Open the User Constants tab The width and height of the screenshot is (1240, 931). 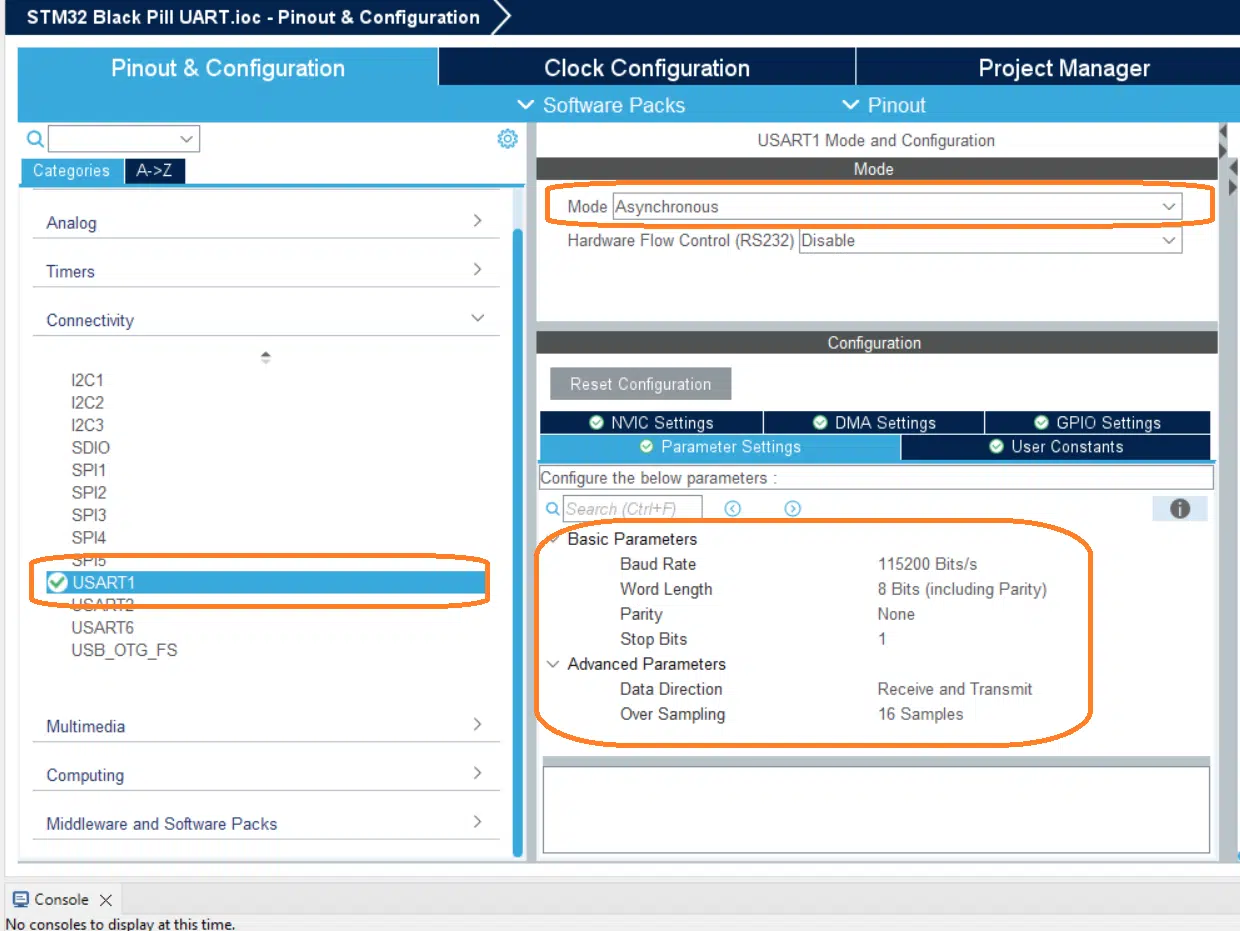click(x=1055, y=447)
